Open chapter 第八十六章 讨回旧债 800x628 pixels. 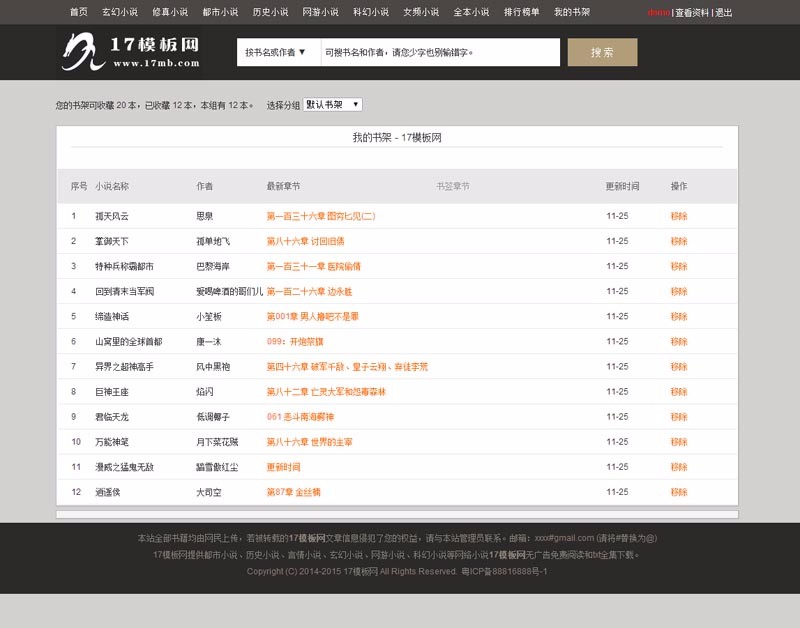pos(305,241)
